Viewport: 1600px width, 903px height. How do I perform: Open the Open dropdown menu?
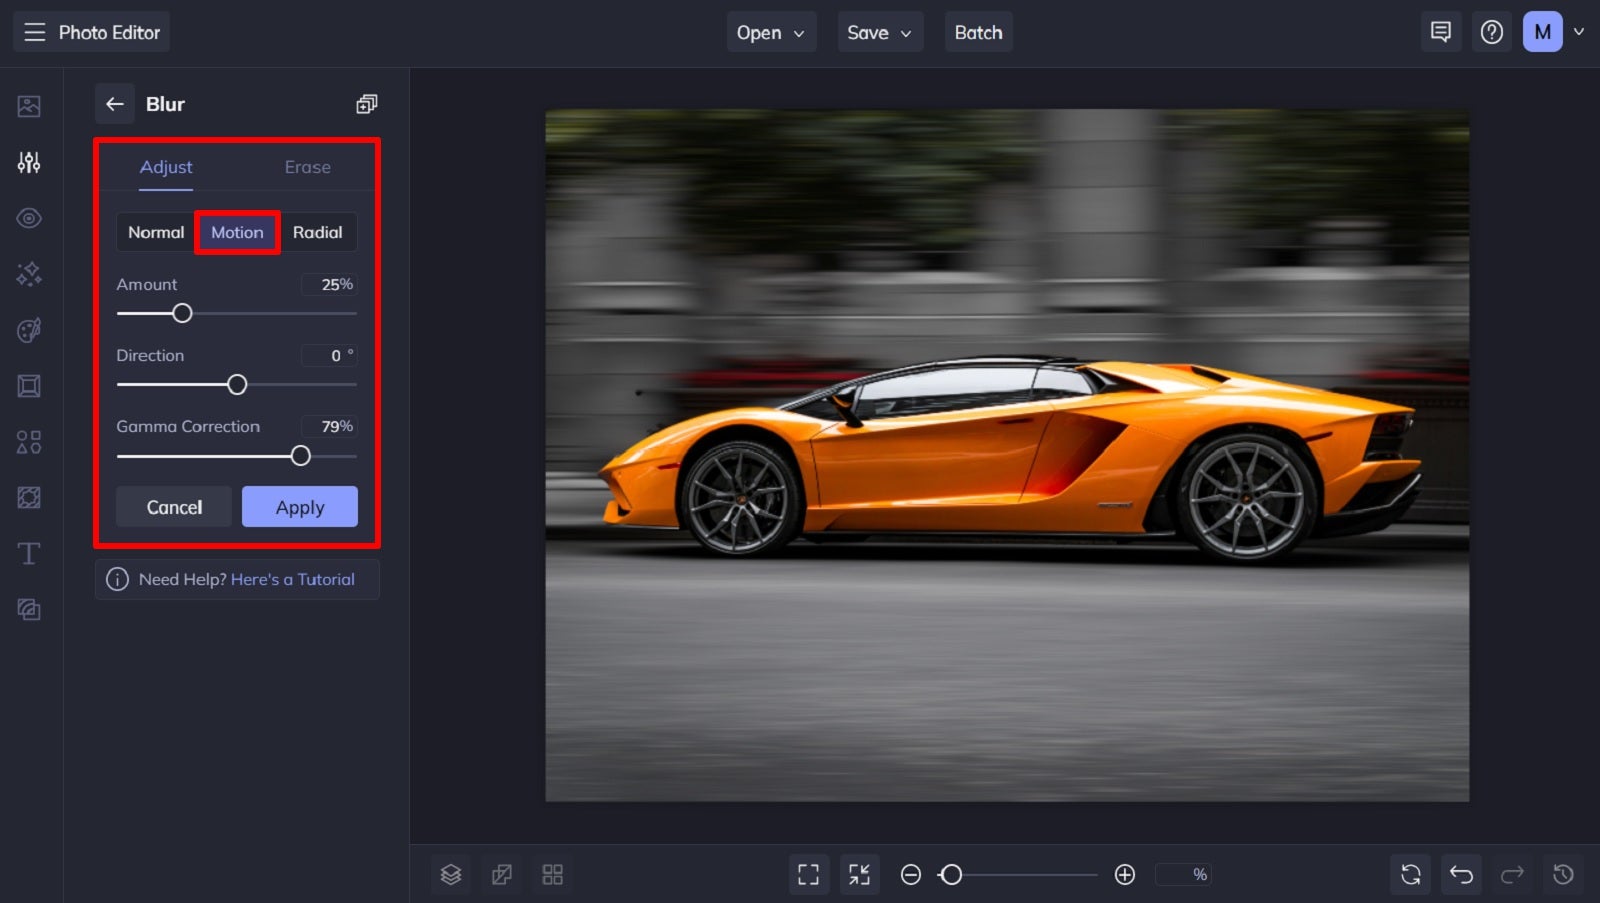click(x=770, y=32)
